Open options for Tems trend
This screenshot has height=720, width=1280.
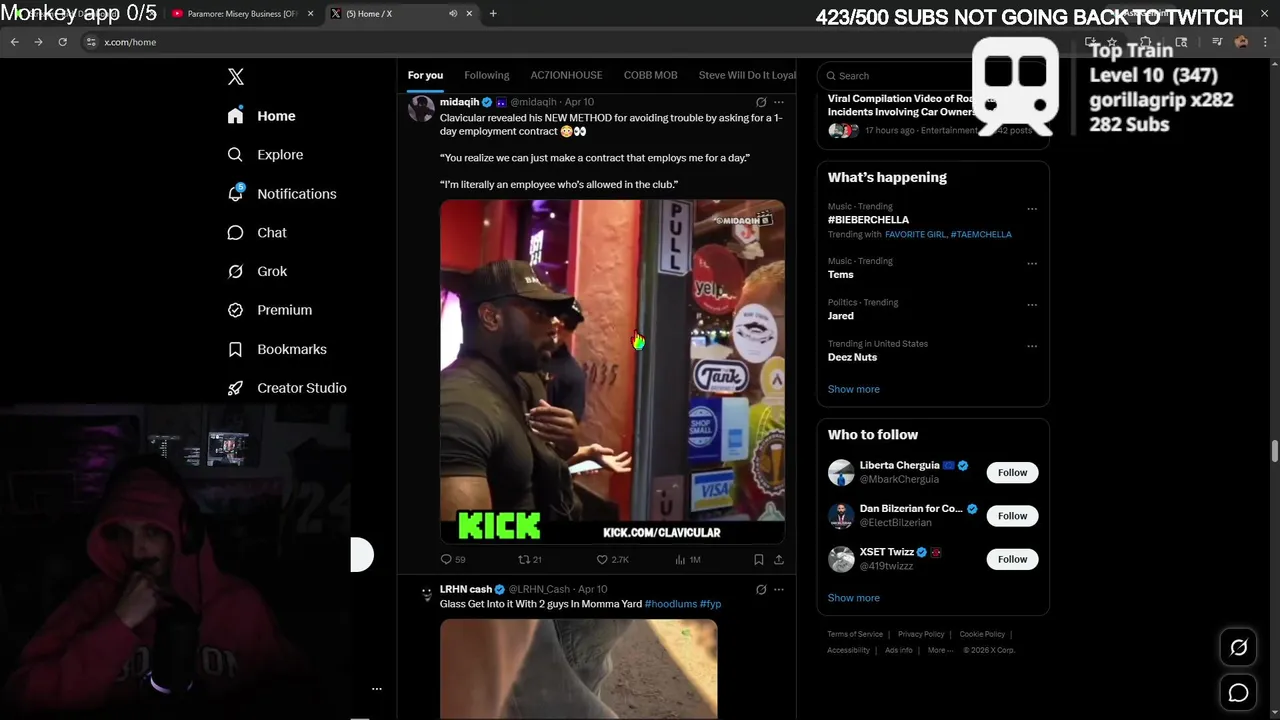(1032, 264)
